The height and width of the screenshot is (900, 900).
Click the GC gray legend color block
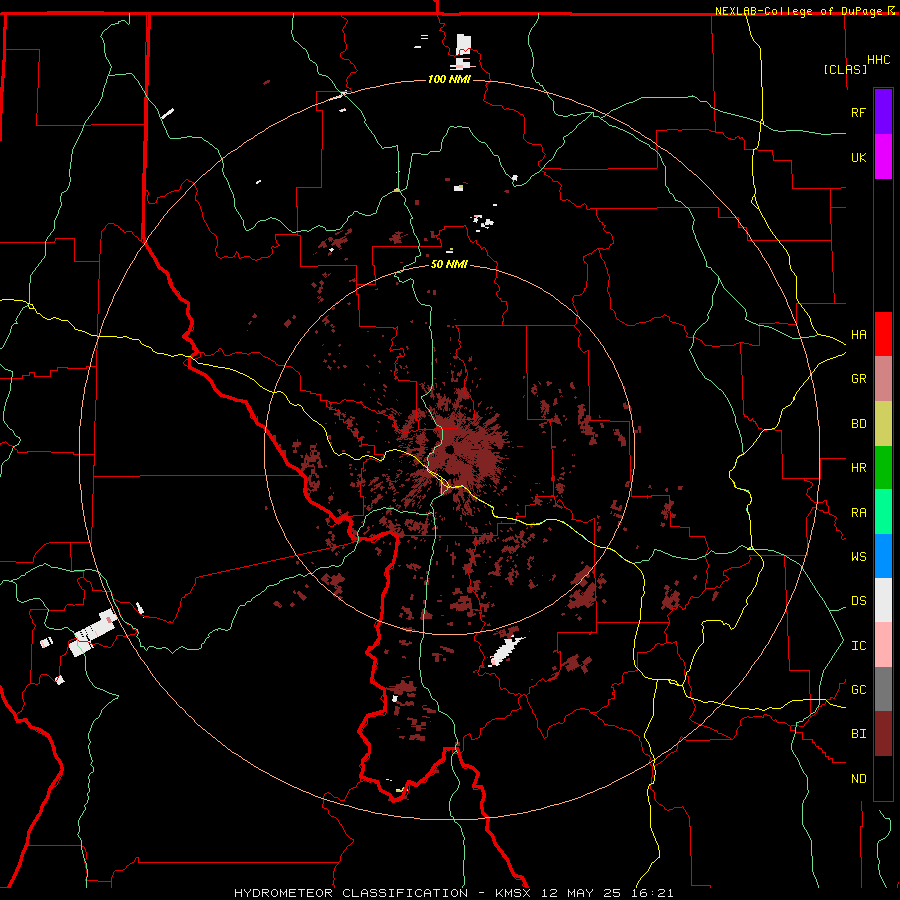pos(883,689)
